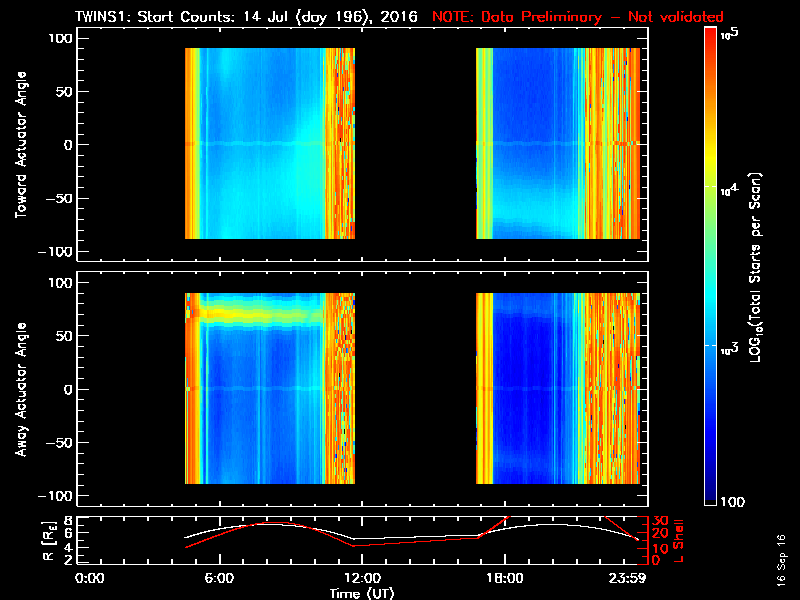Click the Away Actuator Angle axis label

pos(21,389)
